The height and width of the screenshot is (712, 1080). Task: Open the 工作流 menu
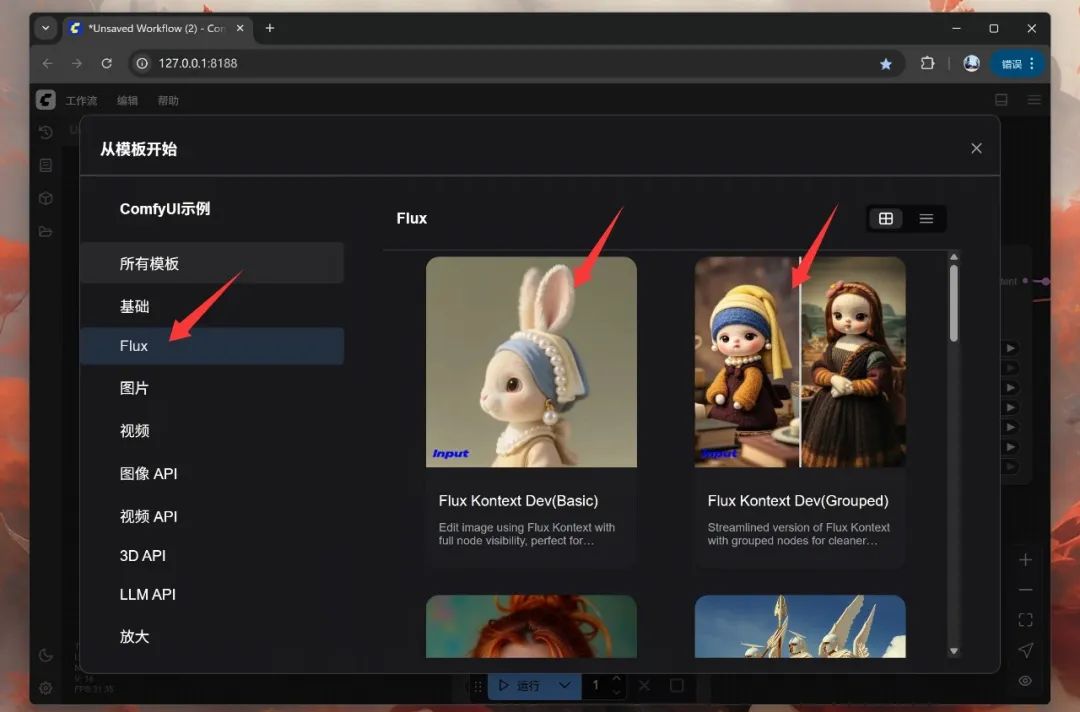tap(81, 101)
